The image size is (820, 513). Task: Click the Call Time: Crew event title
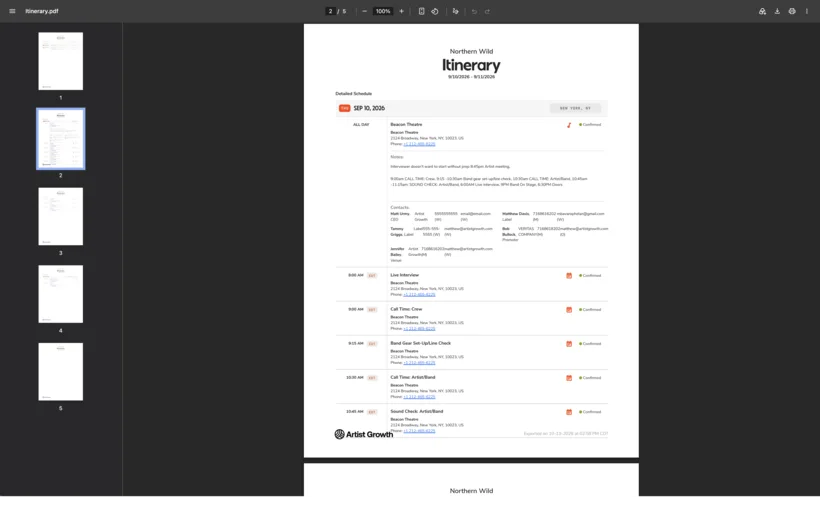[x=406, y=309]
